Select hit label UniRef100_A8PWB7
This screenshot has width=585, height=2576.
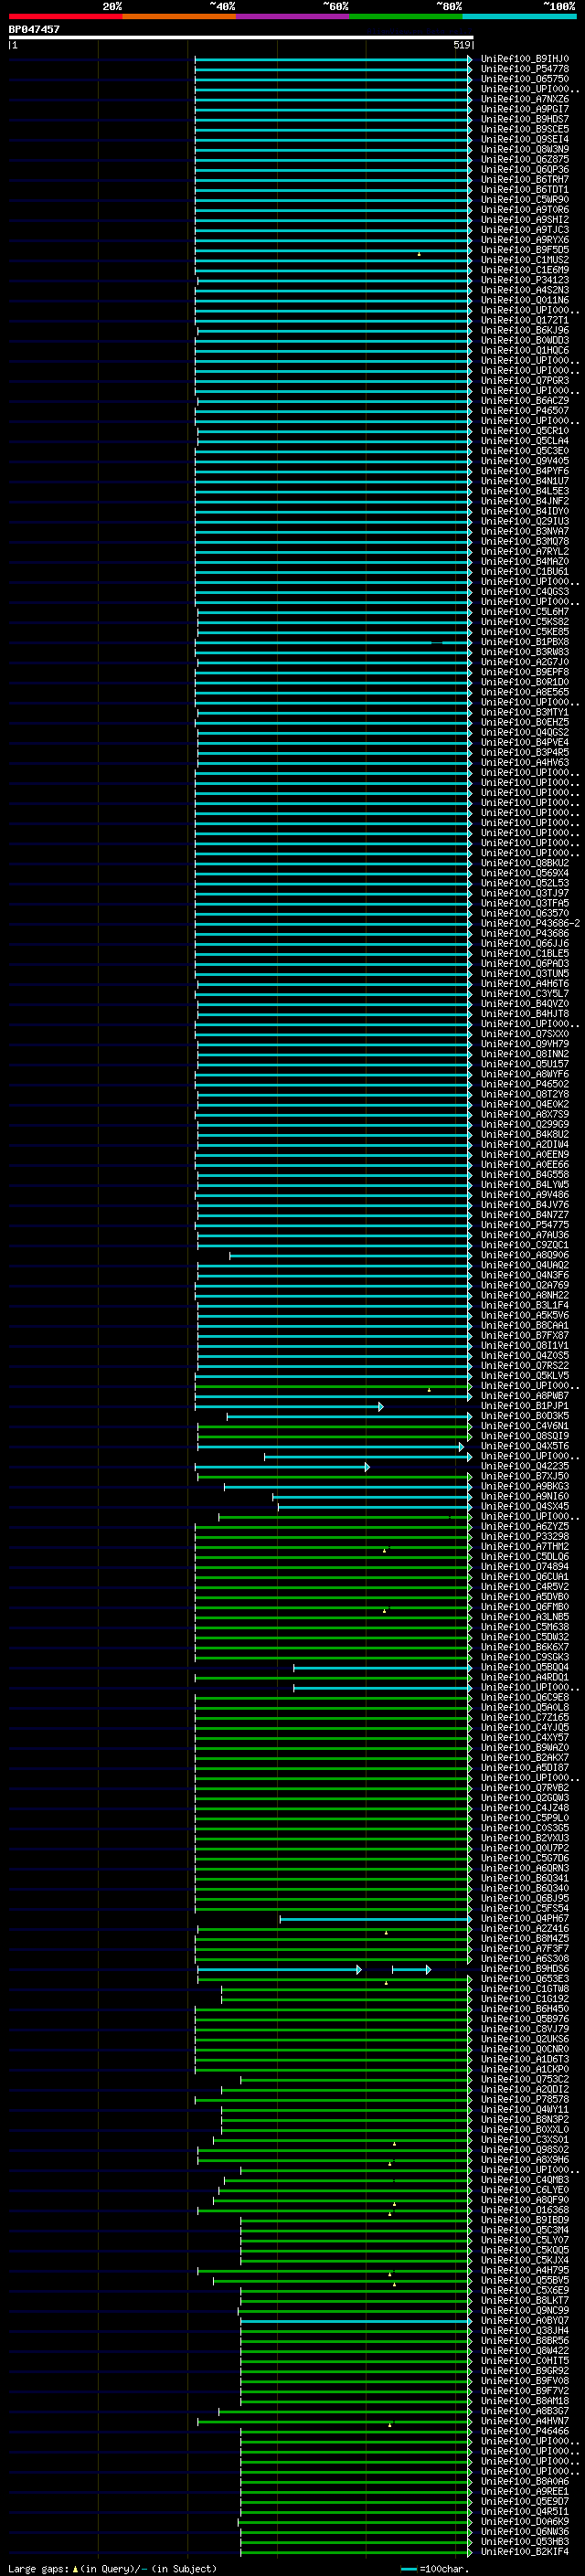coord(524,1396)
